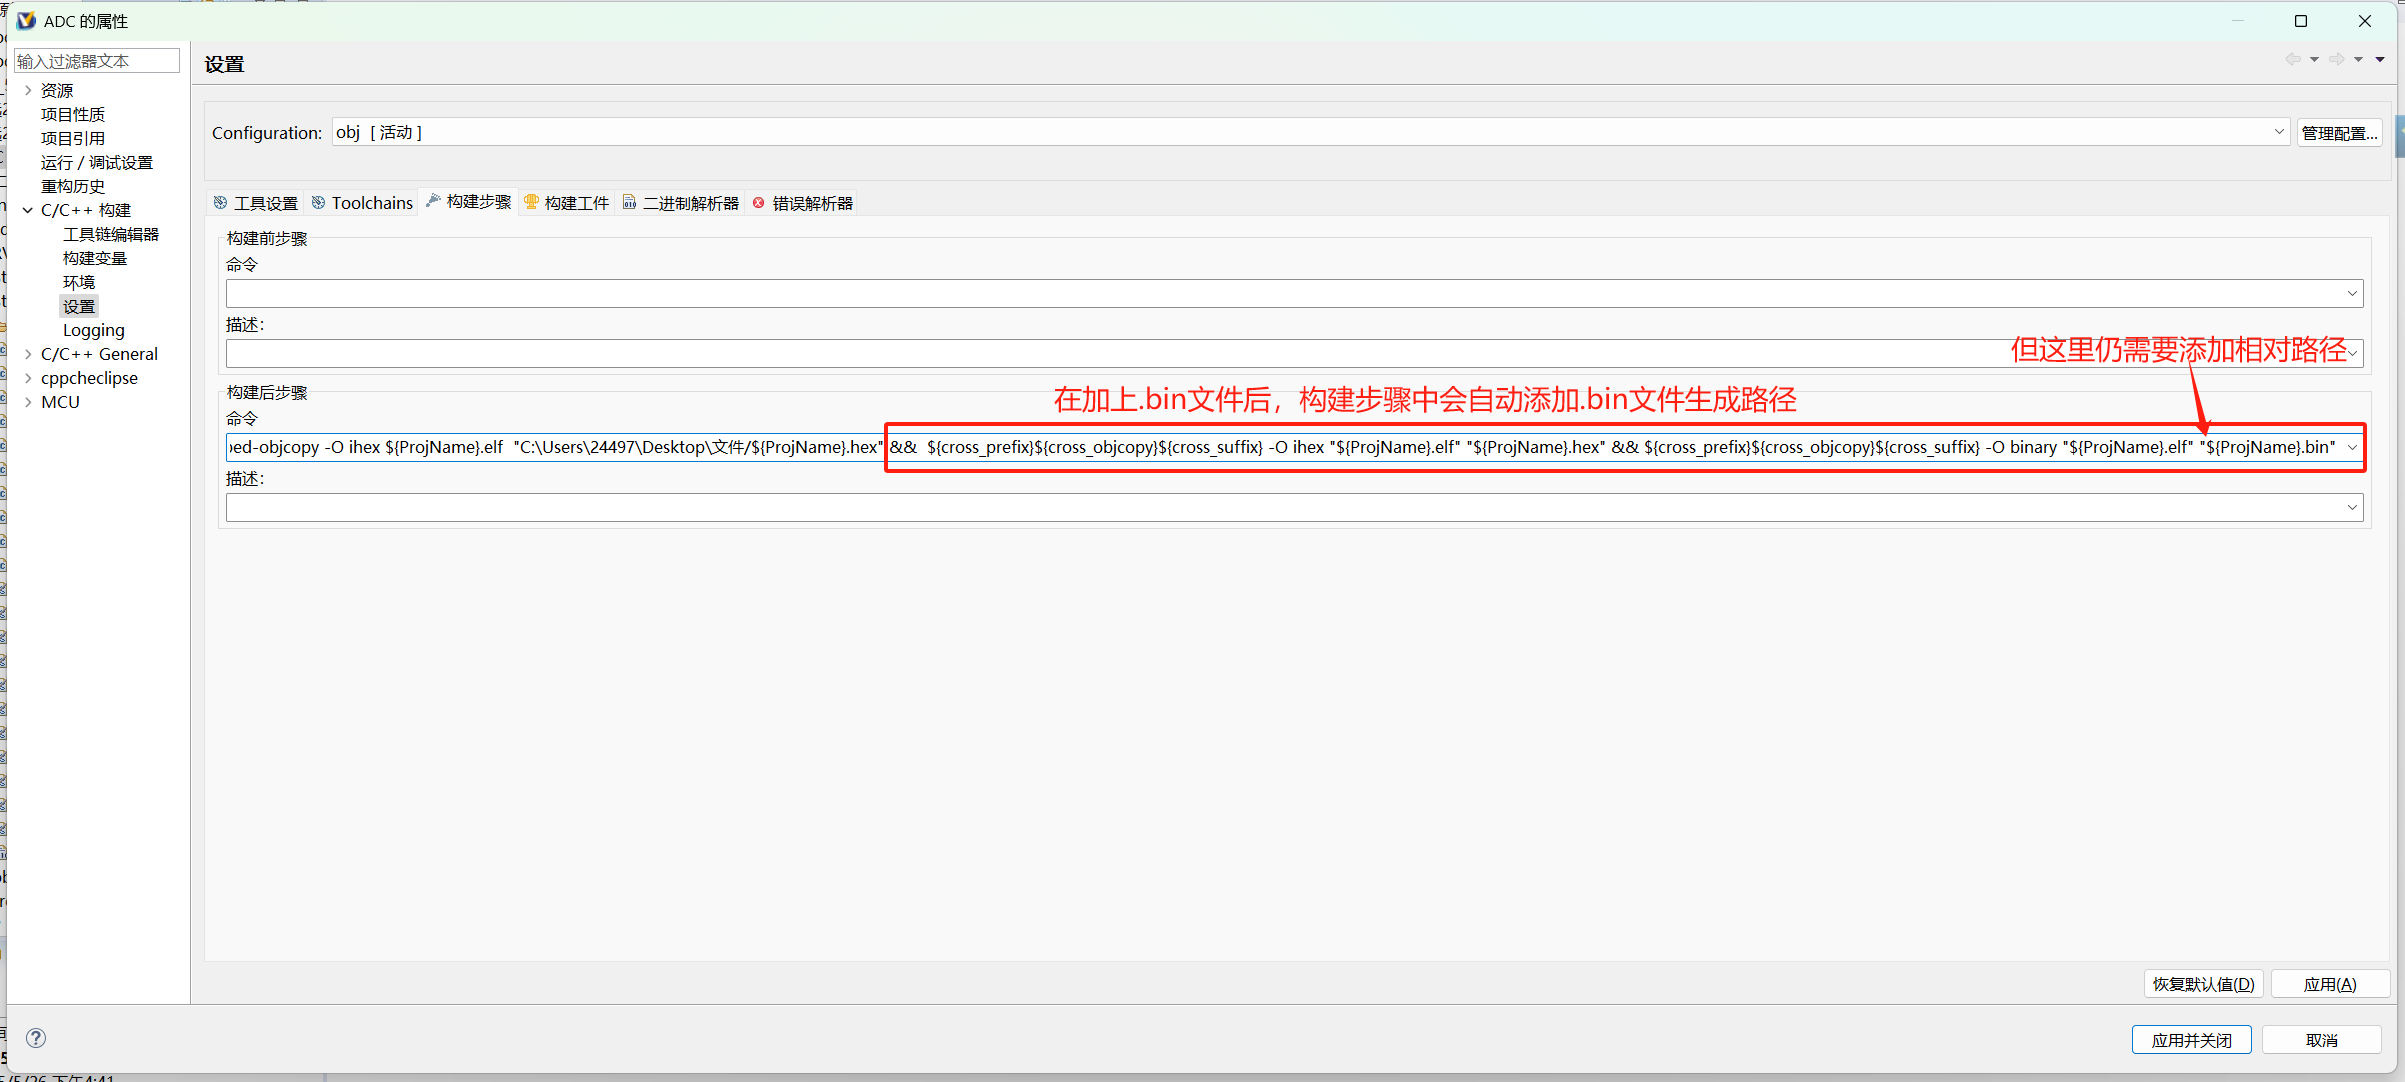
Task: Expand the MCU tree node
Action: 28,402
